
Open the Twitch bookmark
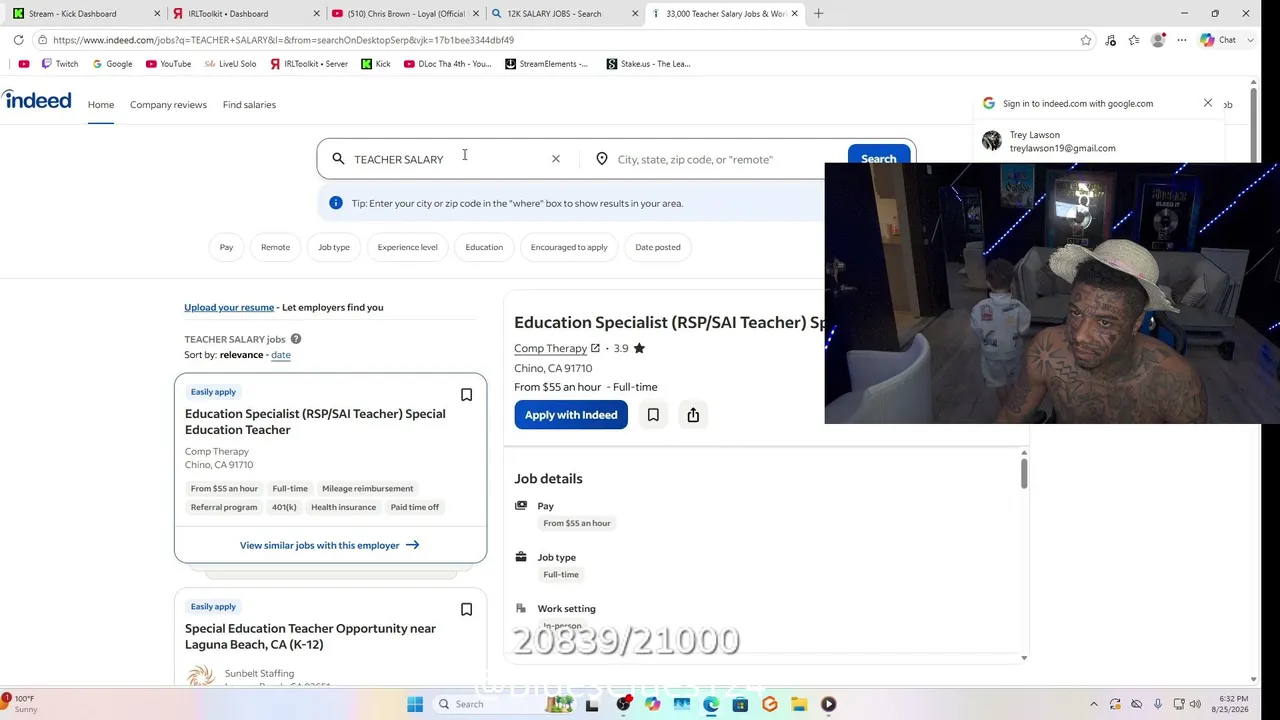(59, 64)
